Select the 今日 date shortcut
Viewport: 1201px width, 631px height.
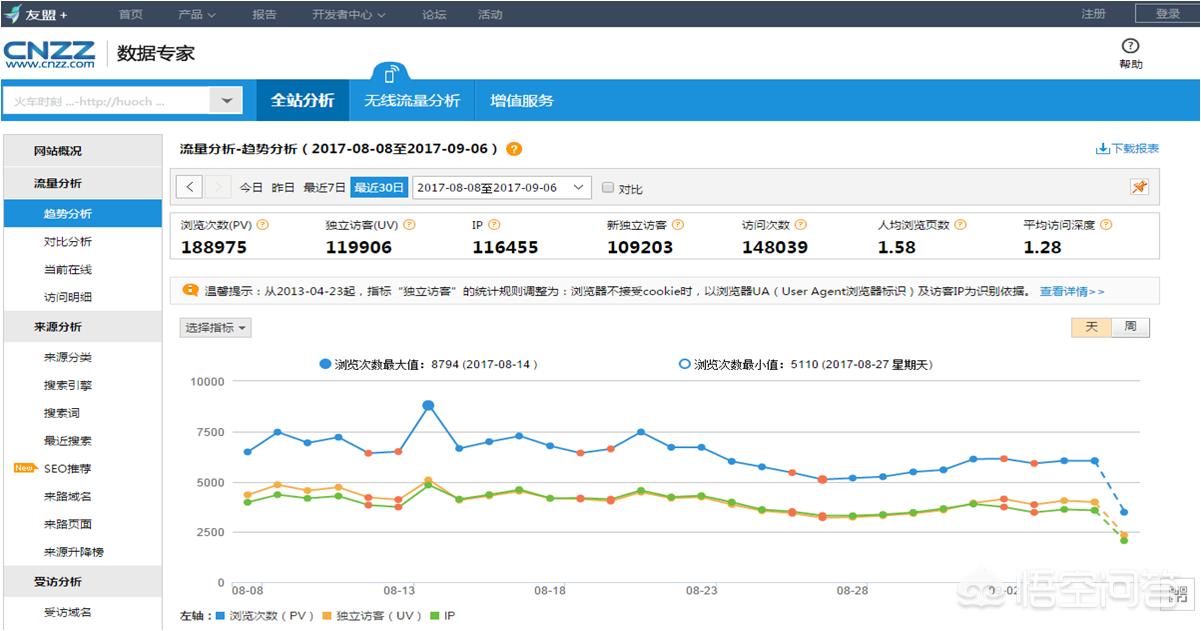[251, 187]
